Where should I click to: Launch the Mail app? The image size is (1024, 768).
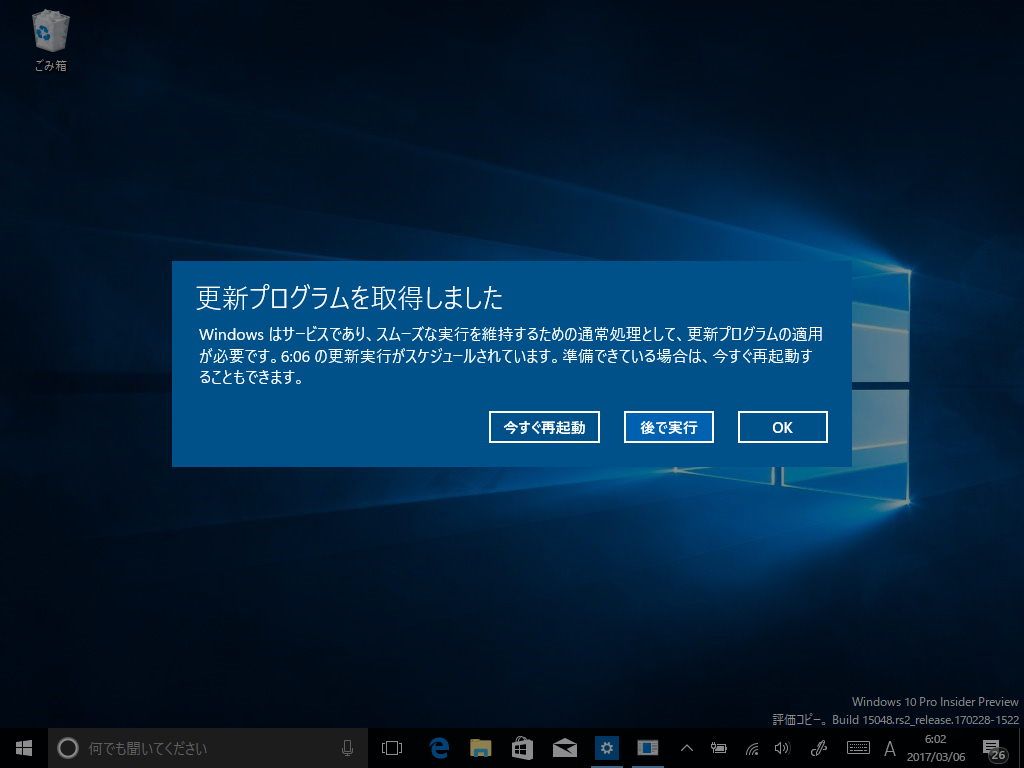click(x=564, y=747)
